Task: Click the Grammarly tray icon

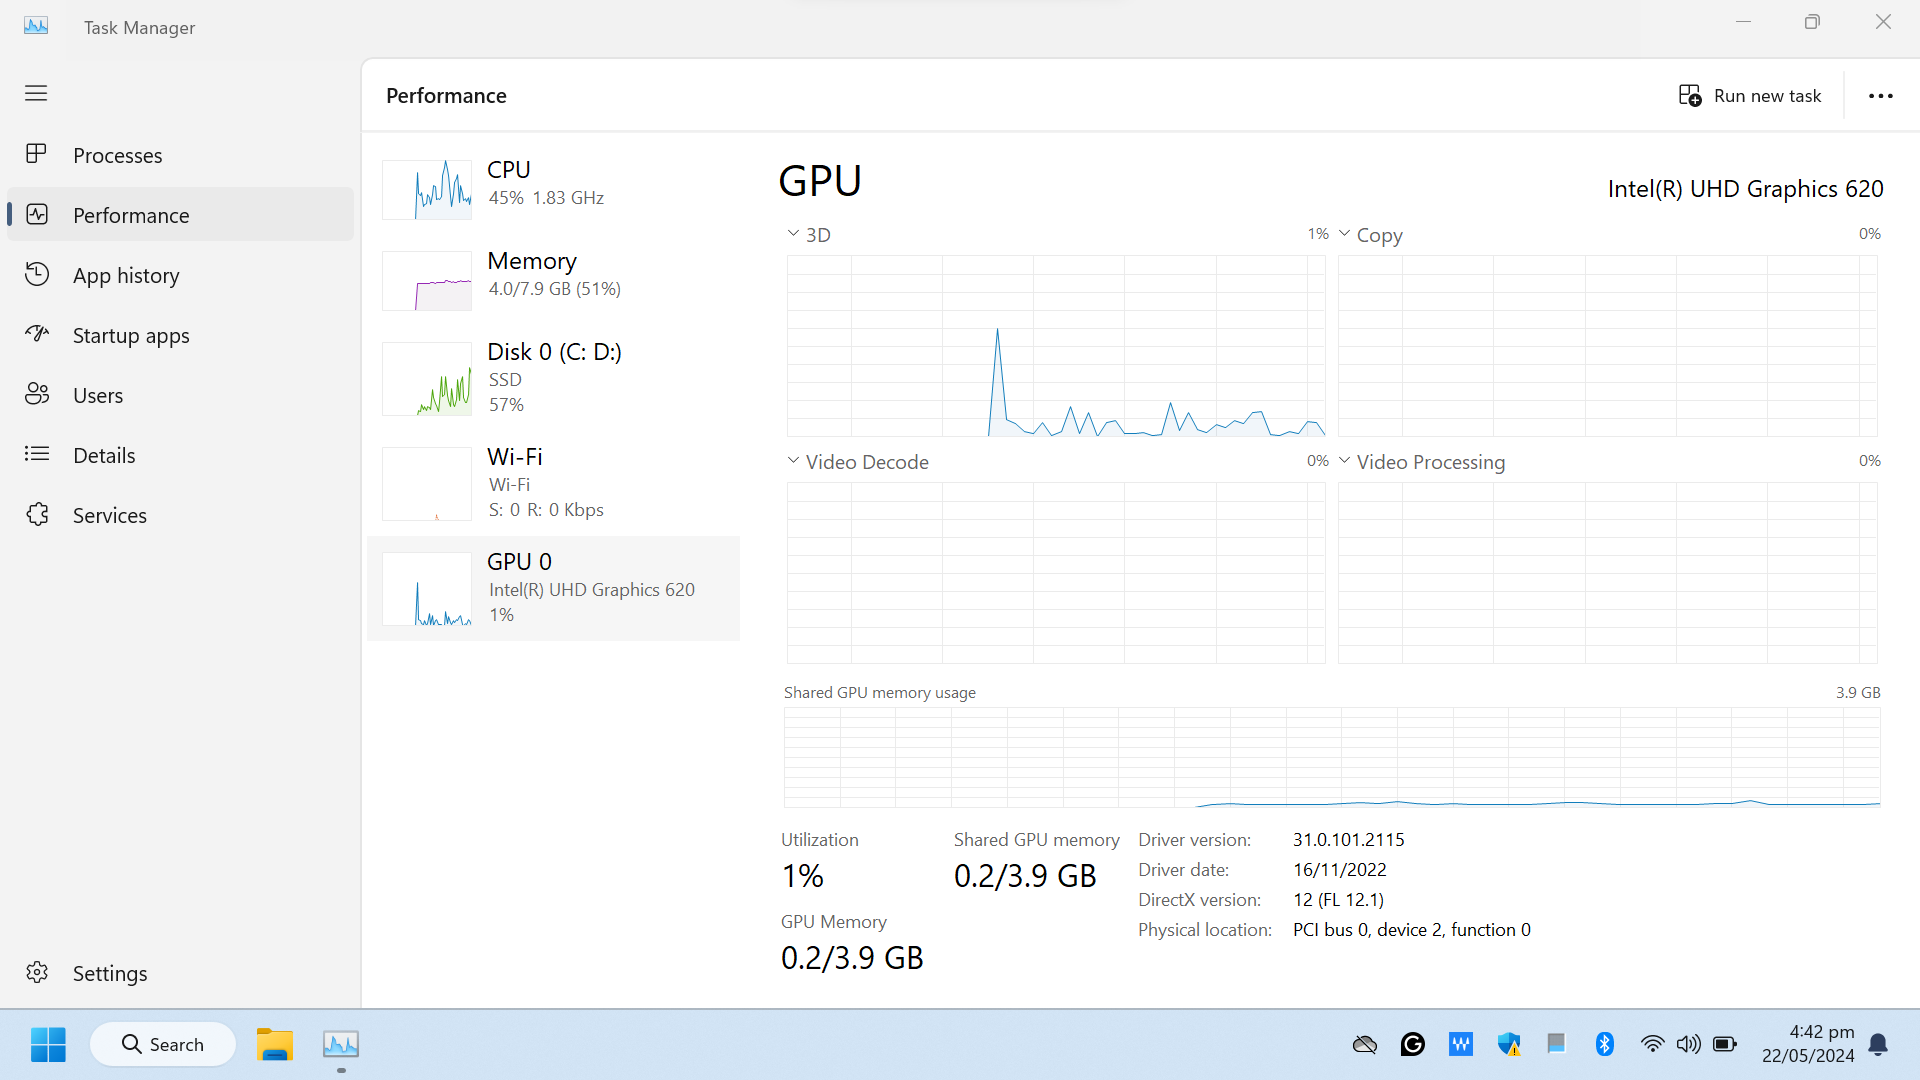Action: point(1413,1044)
